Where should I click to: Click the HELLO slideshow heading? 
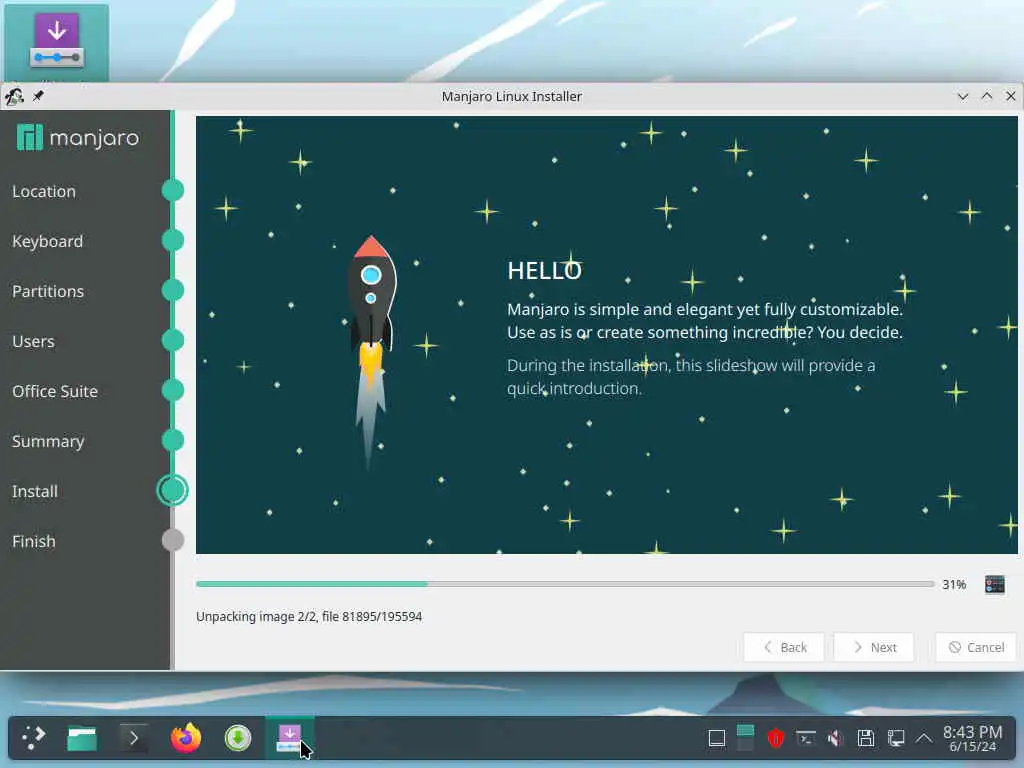[x=544, y=270]
